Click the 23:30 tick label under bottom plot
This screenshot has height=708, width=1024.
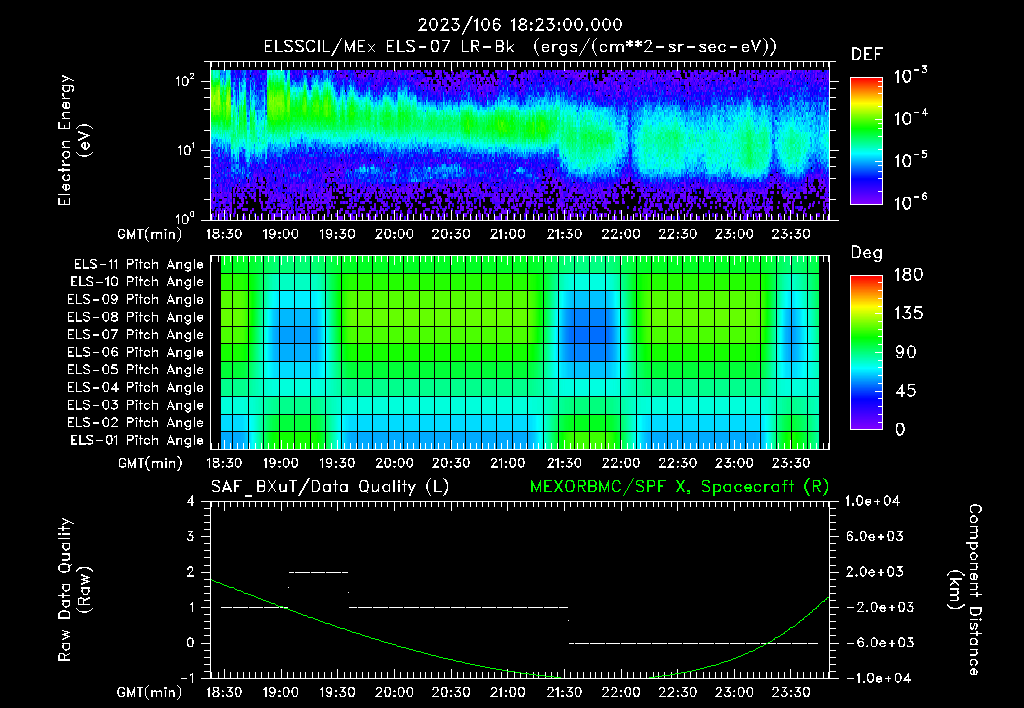pyautogui.click(x=791, y=692)
